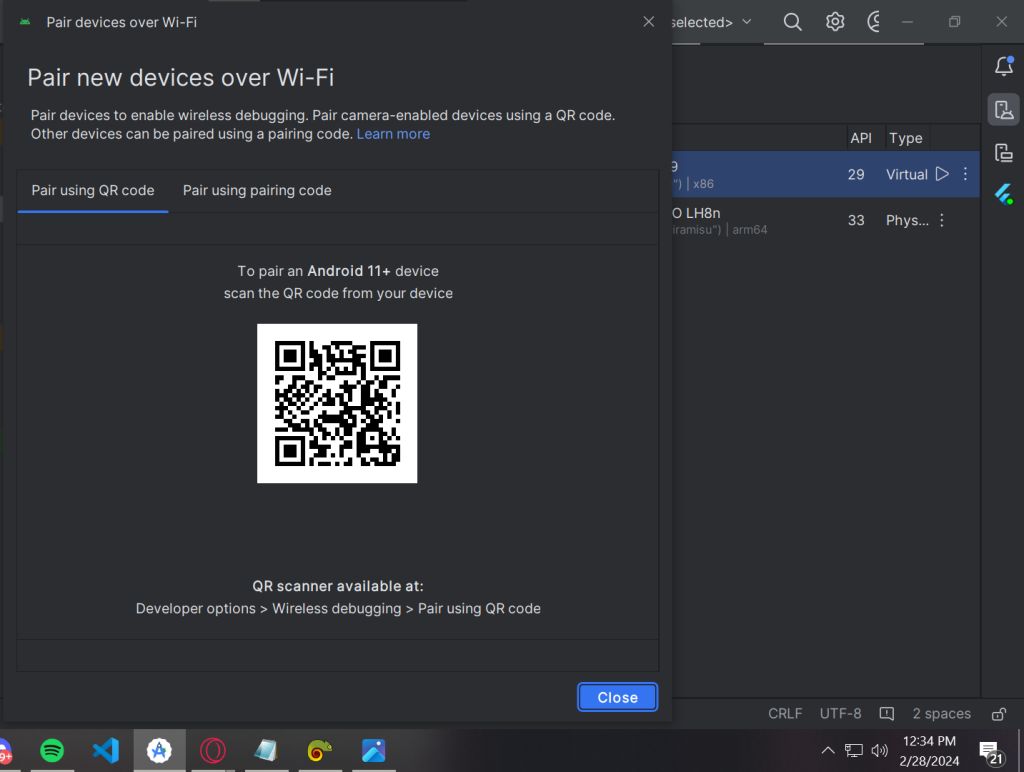The width and height of the screenshot is (1024, 772).
Task: Sort devices by the API column header
Action: (x=861, y=138)
